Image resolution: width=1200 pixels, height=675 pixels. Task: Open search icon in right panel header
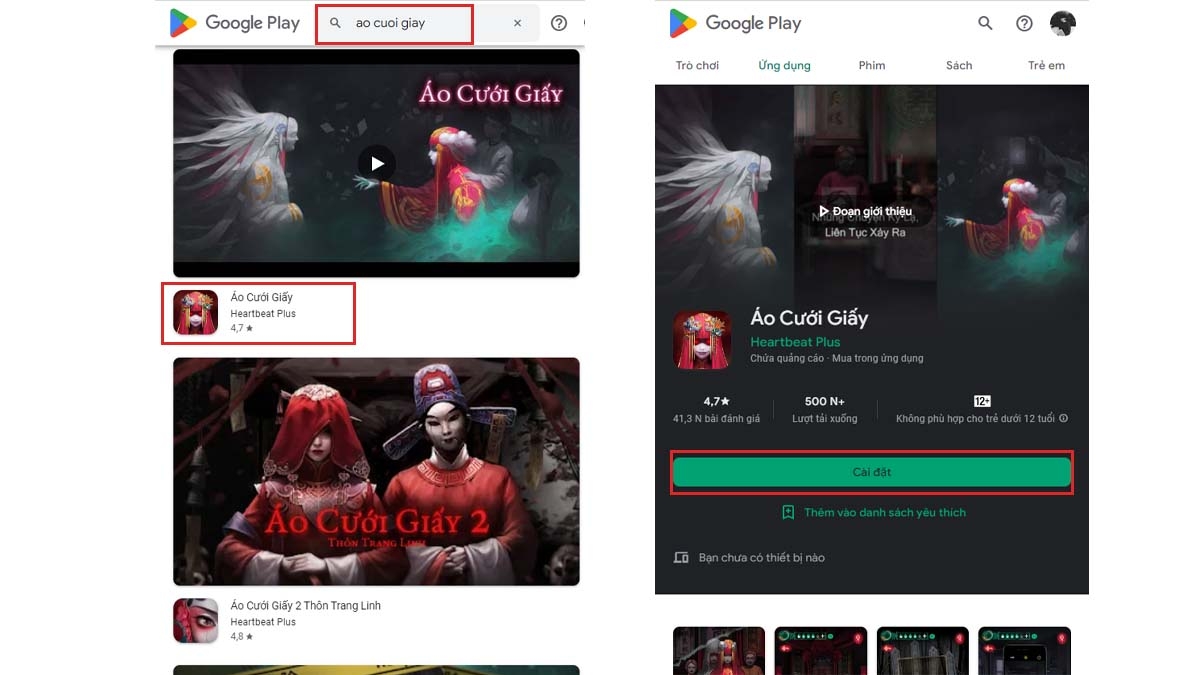985,23
